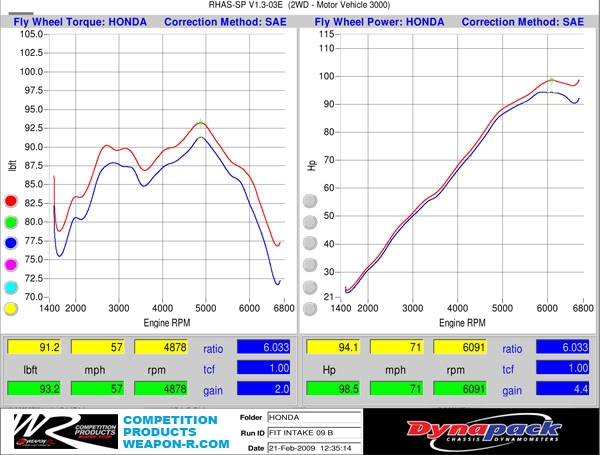Click the torque panel tcf value 1.00
The width and height of the screenshot is (600, 455).
tap(264, 368)
